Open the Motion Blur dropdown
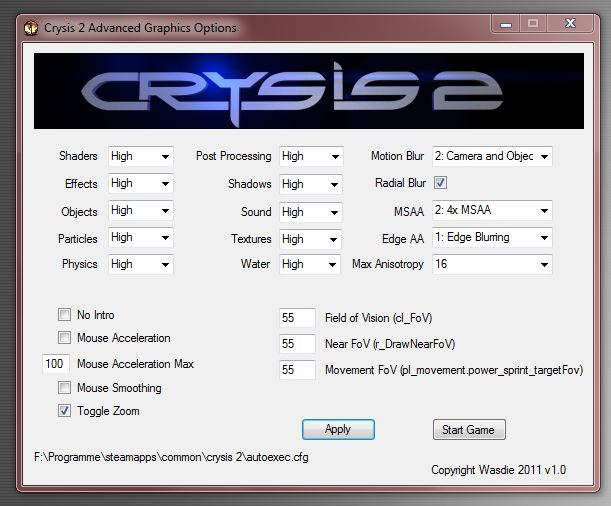 point(492,156)
